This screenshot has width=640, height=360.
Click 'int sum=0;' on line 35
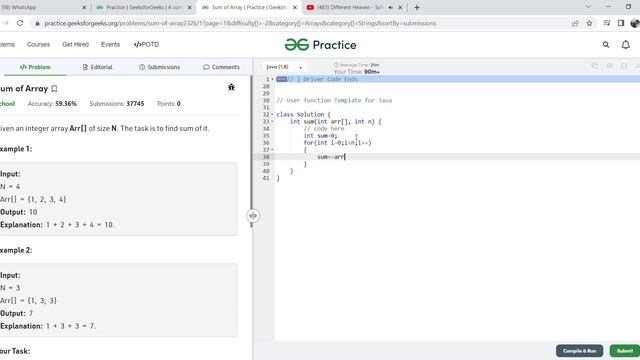[320, 136]
